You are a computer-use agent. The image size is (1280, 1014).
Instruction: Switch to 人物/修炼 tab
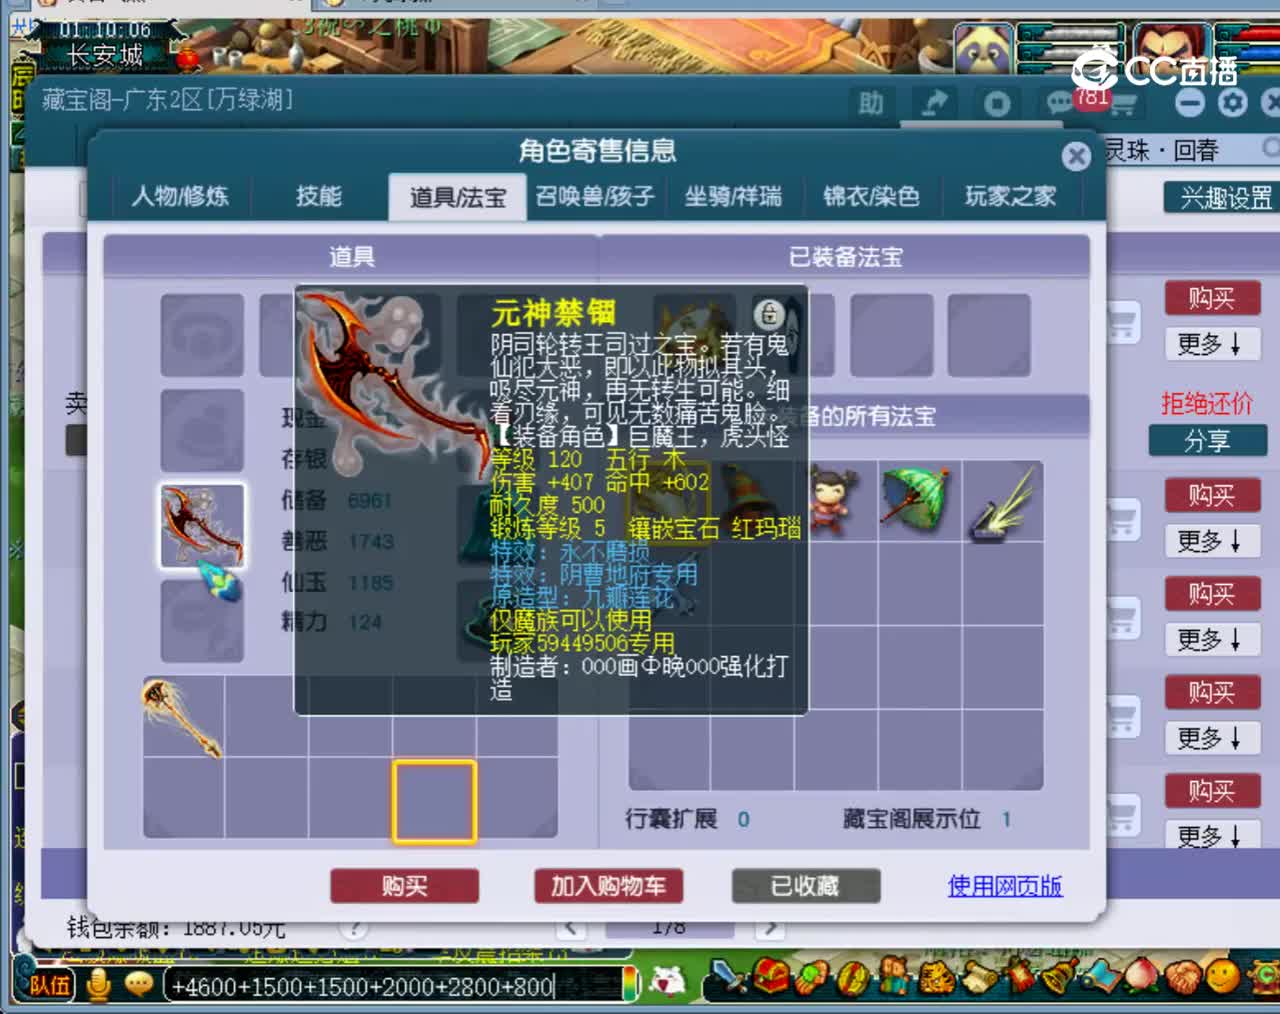point(180,196)
